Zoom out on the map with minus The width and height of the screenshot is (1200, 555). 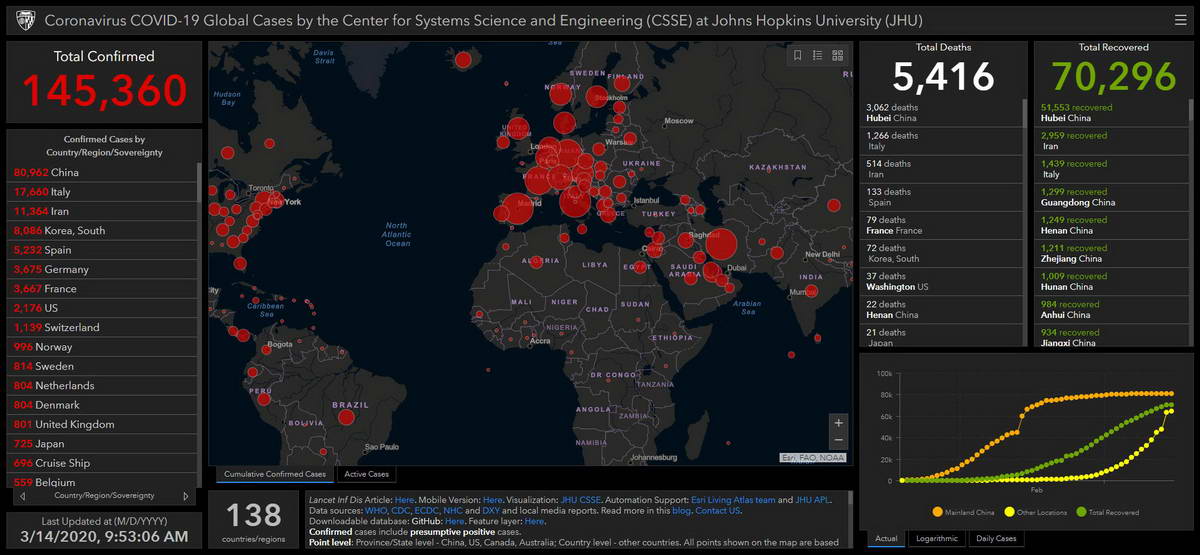(838, 441)
